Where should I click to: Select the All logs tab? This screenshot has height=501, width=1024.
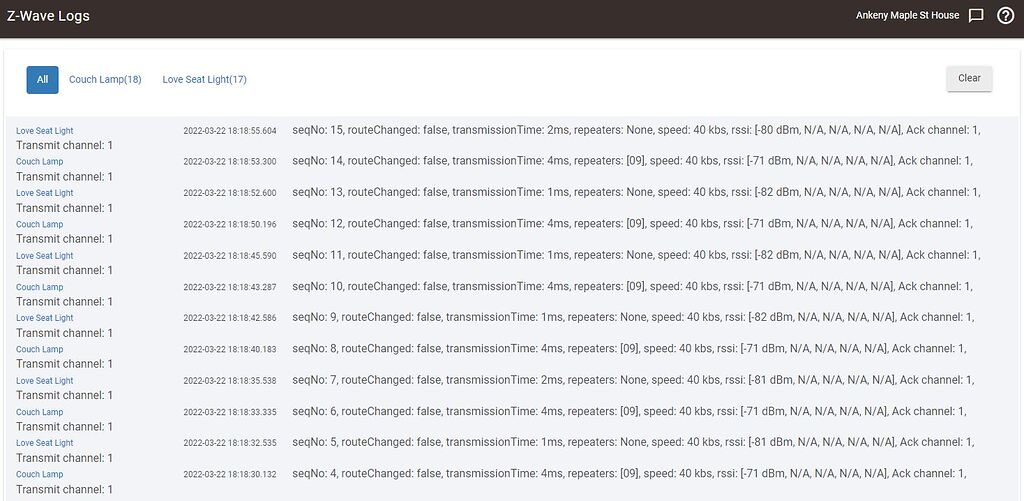pyautogui.click(x=42, y=80)
